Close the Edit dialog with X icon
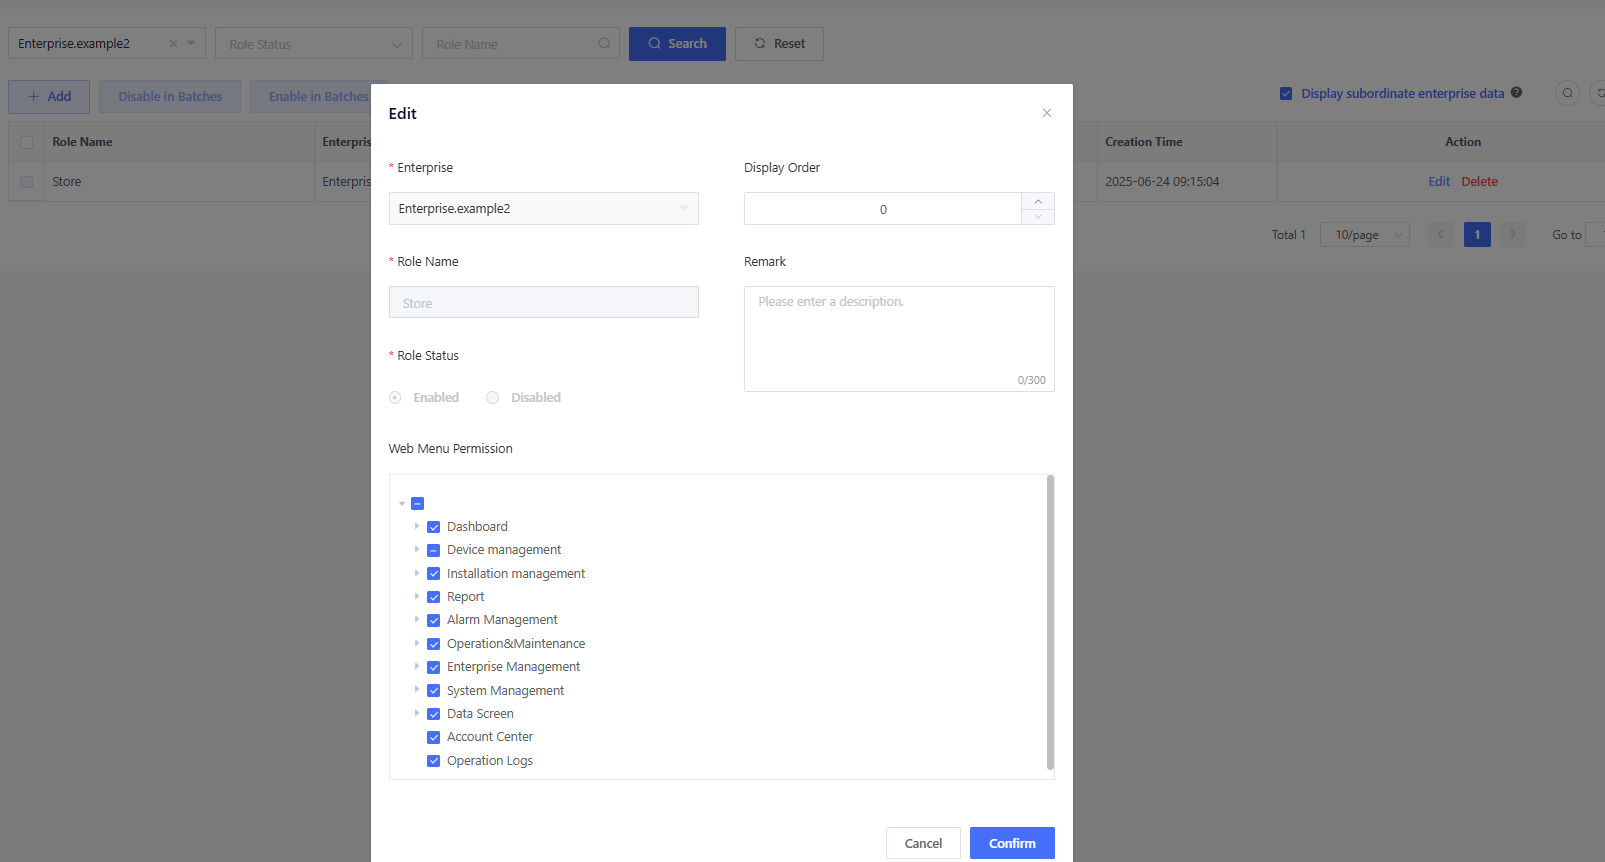Screen dimensions: 1605x862 click(1046, 113)
